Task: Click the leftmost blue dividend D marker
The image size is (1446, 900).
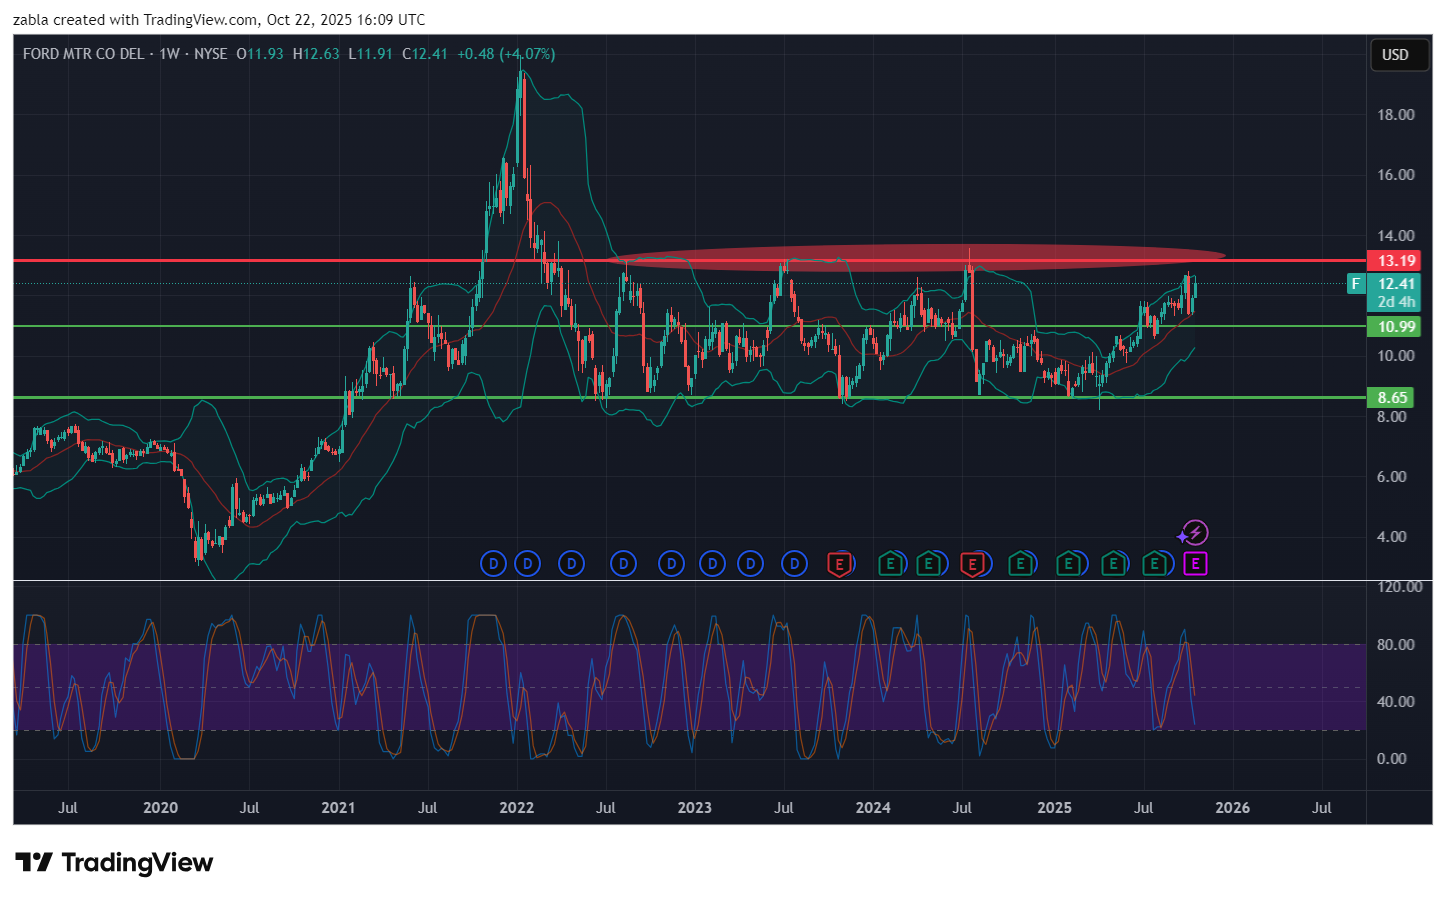Action: click(493, 564)
